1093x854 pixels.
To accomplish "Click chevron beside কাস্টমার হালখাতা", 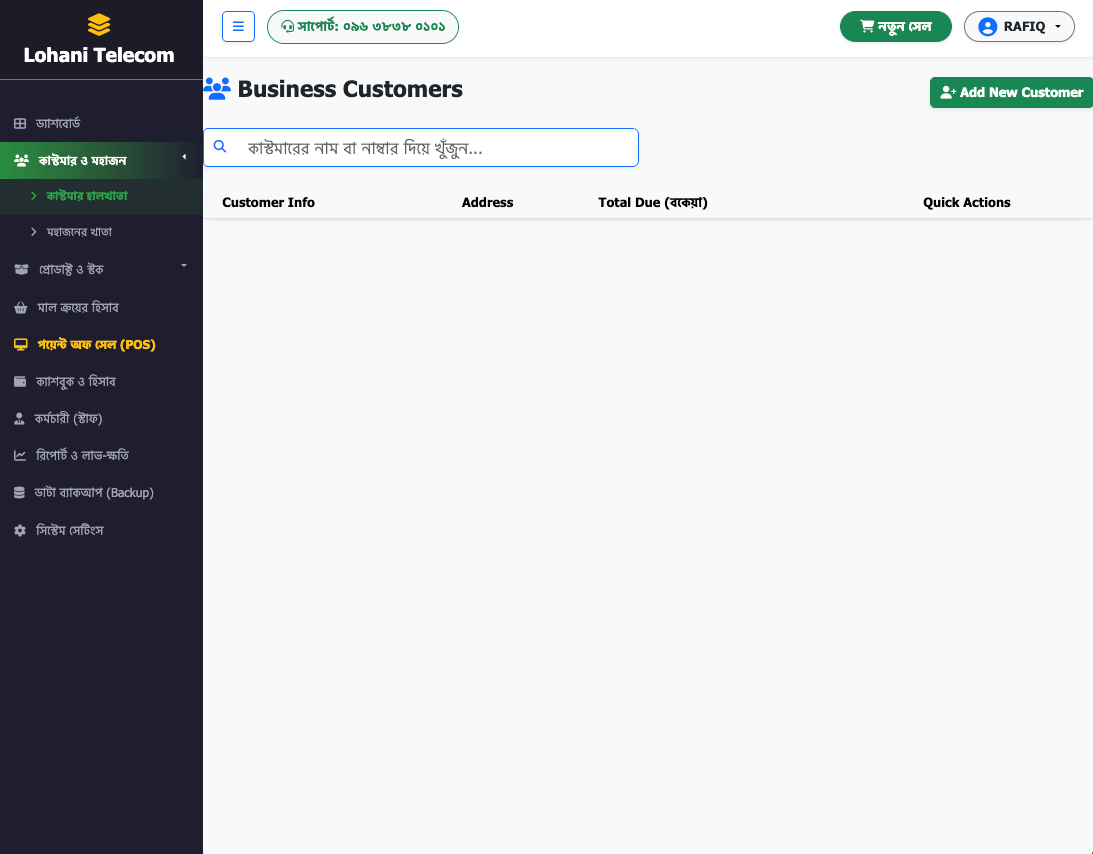I will coord(33,196).
